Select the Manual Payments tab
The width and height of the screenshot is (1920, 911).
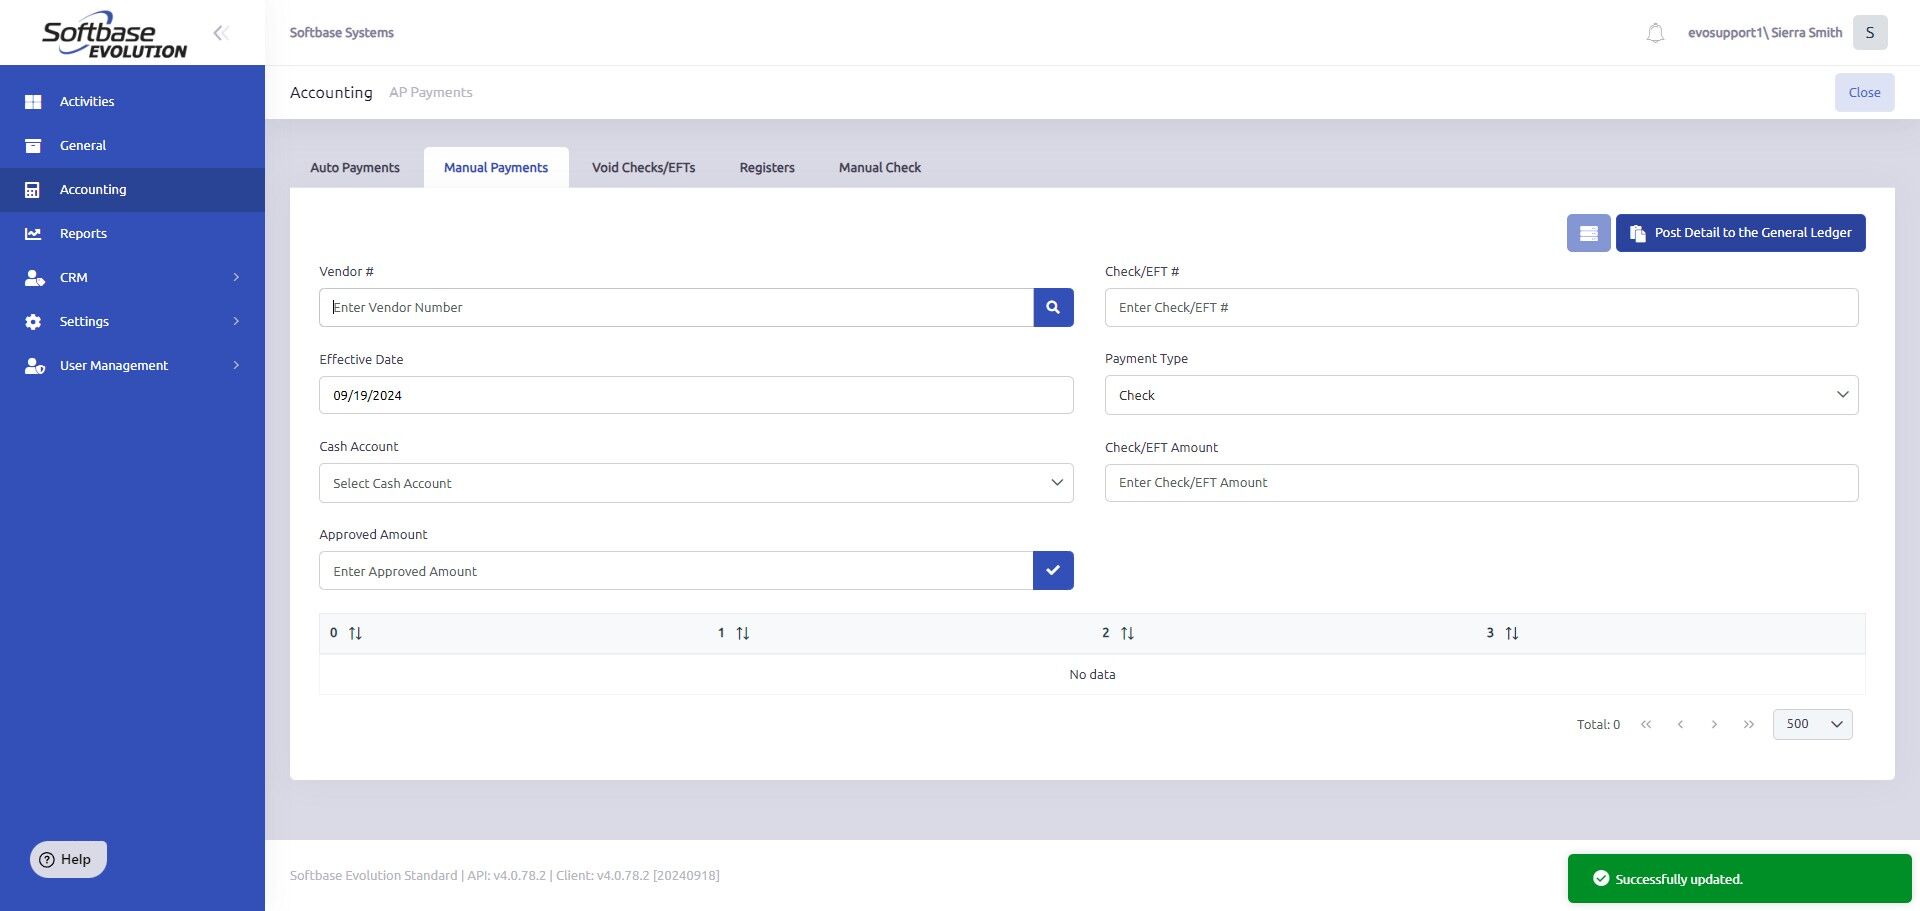(496, 168)
